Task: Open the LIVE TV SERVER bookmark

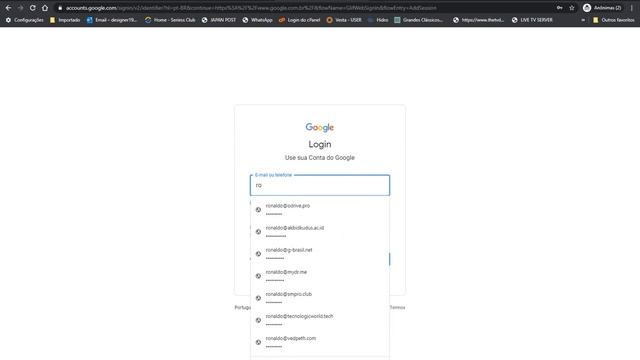Action: coord(532,20)
